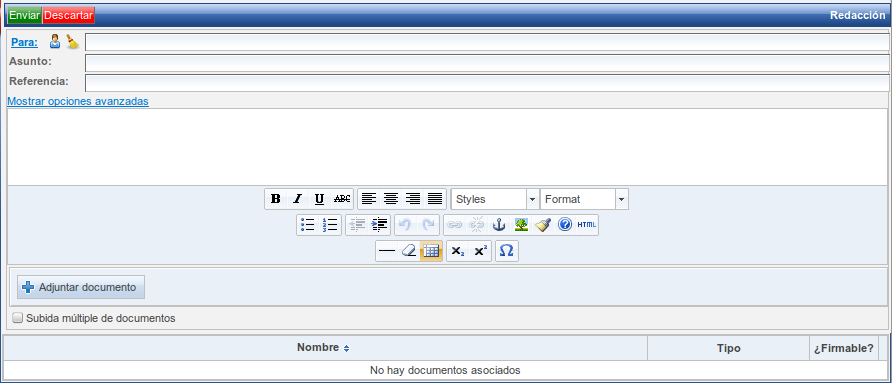Toggle Underline formatting
The width and height of the screenshot is (892, 383).
click(x=320, y=199)
